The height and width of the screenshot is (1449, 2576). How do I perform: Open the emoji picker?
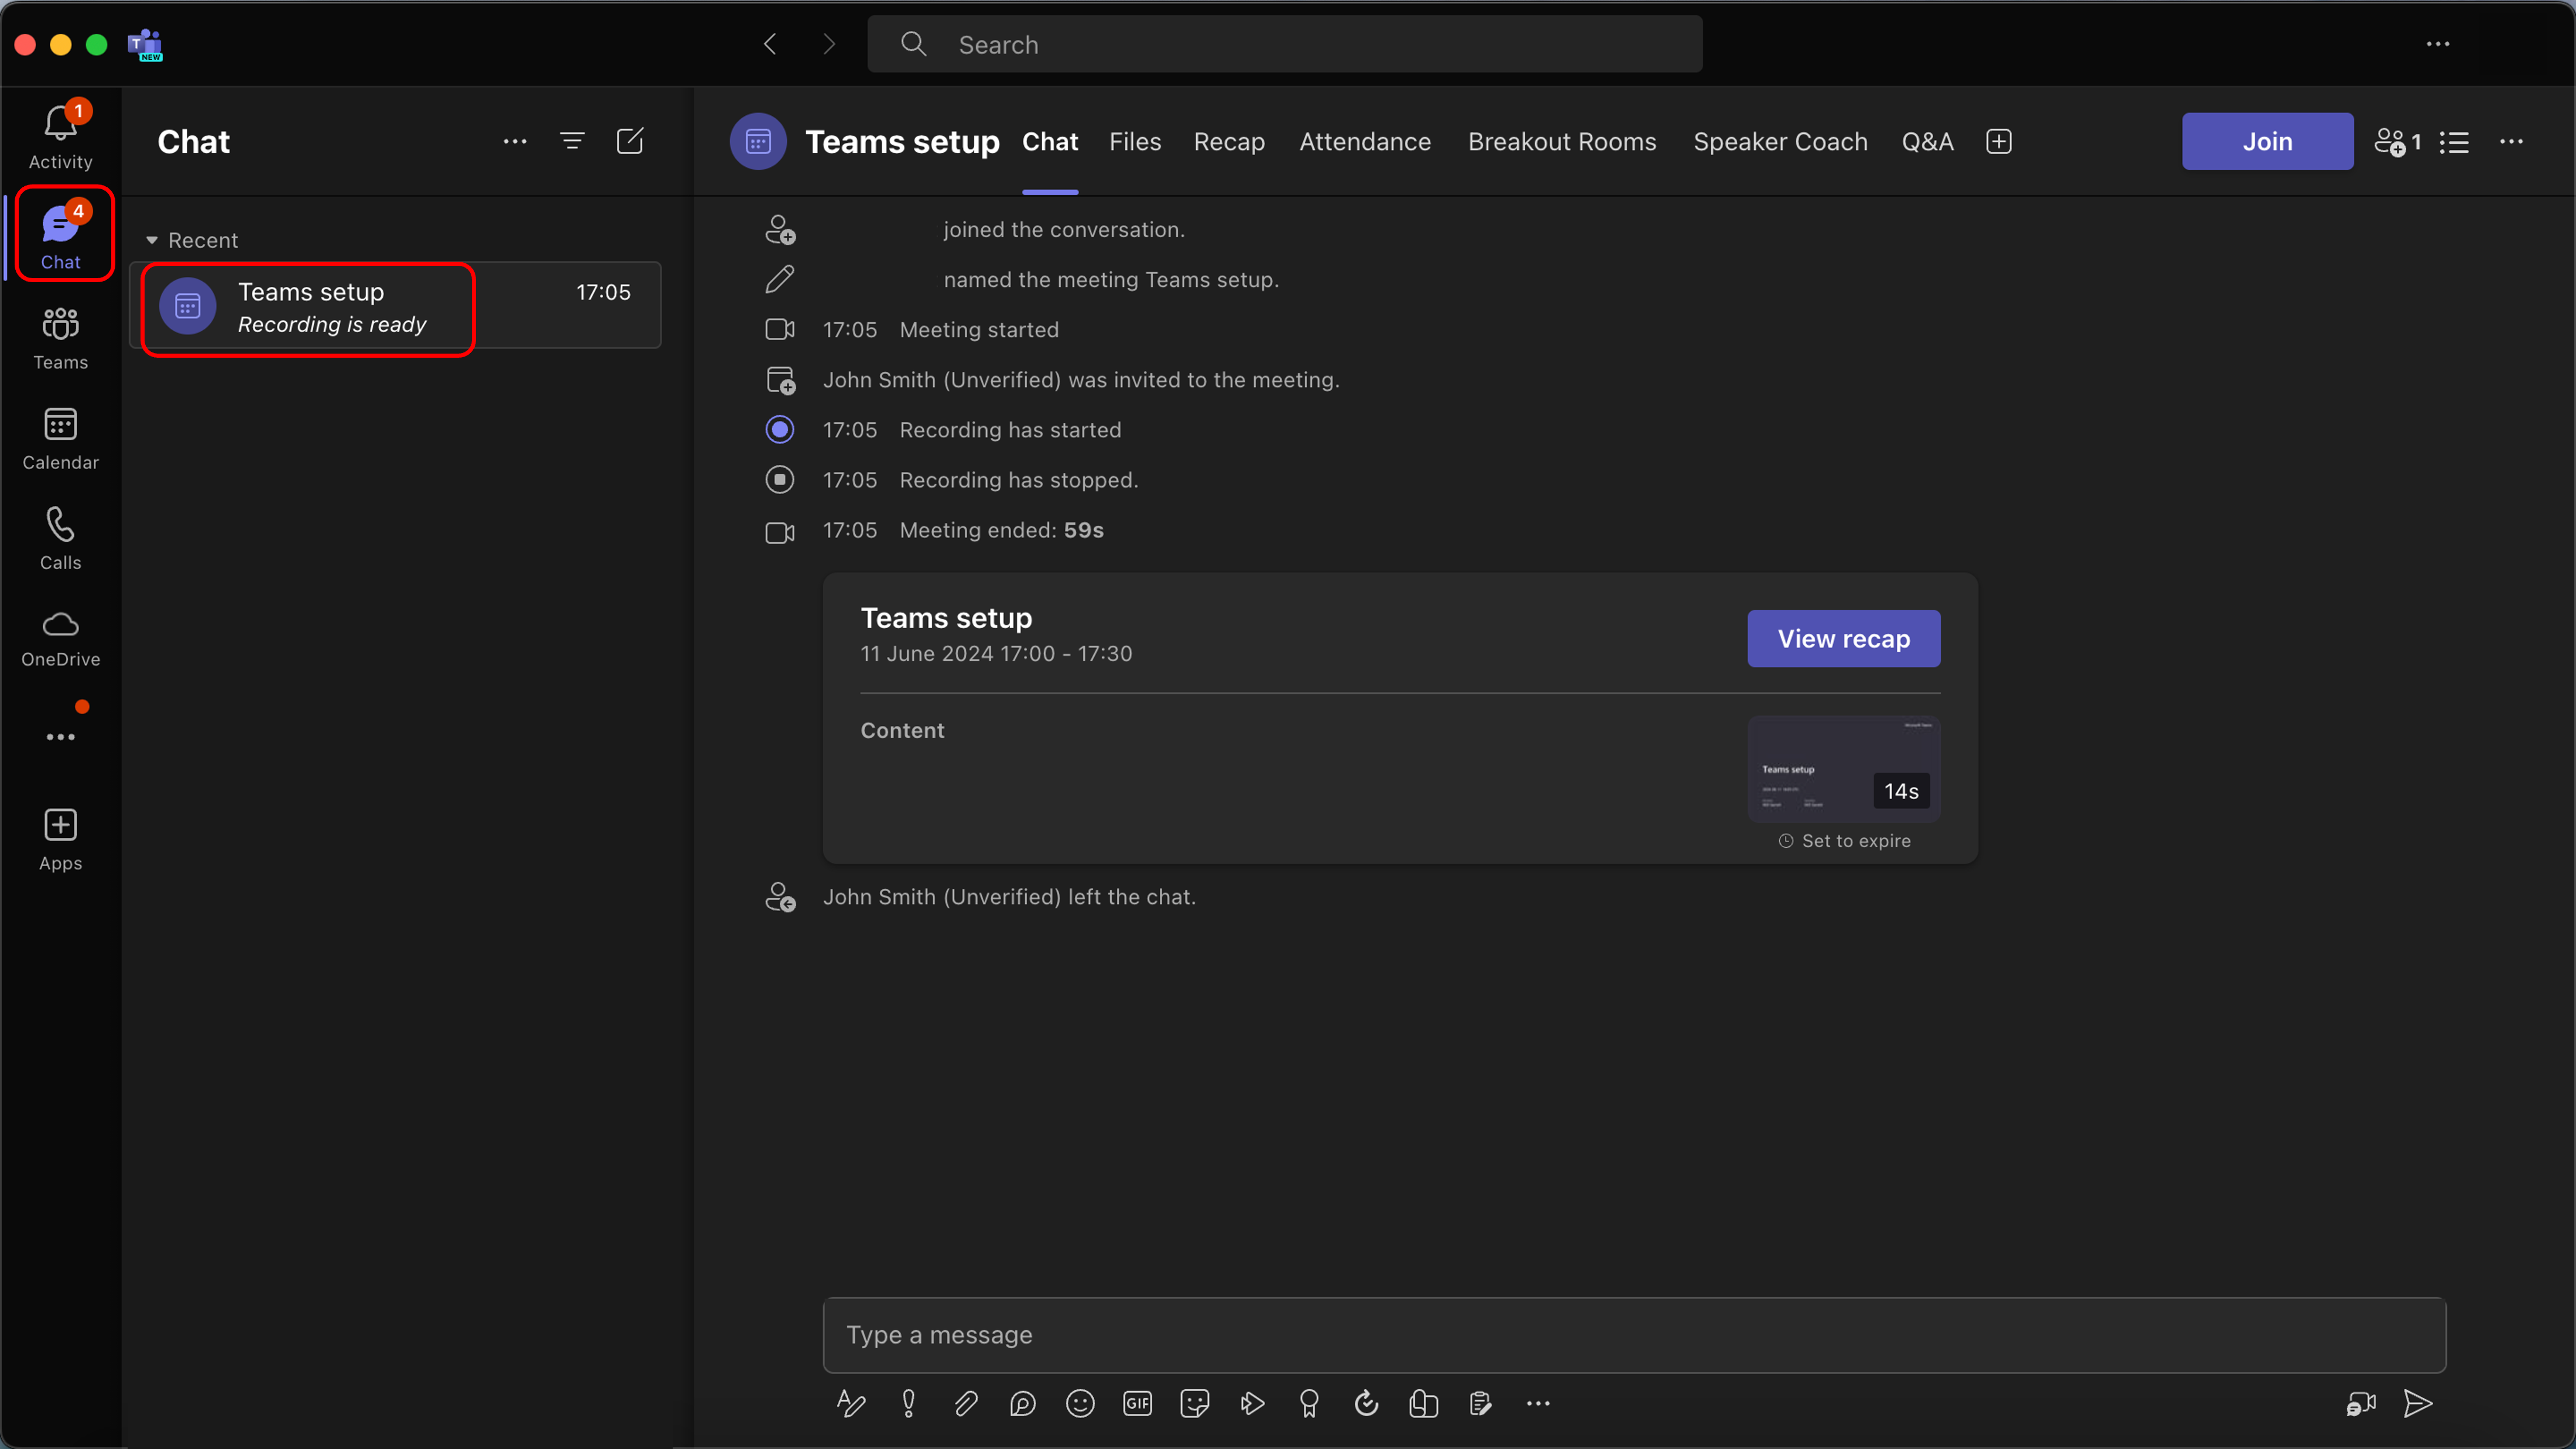1080,1404
